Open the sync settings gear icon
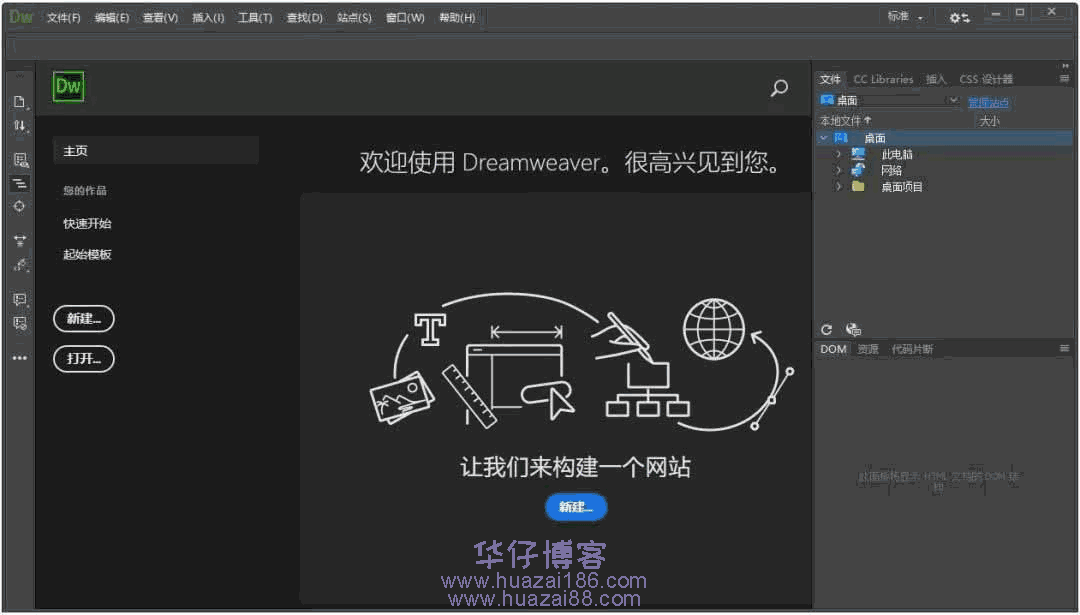The width and height of the screenshot is (1080, 615). (959, 18)
